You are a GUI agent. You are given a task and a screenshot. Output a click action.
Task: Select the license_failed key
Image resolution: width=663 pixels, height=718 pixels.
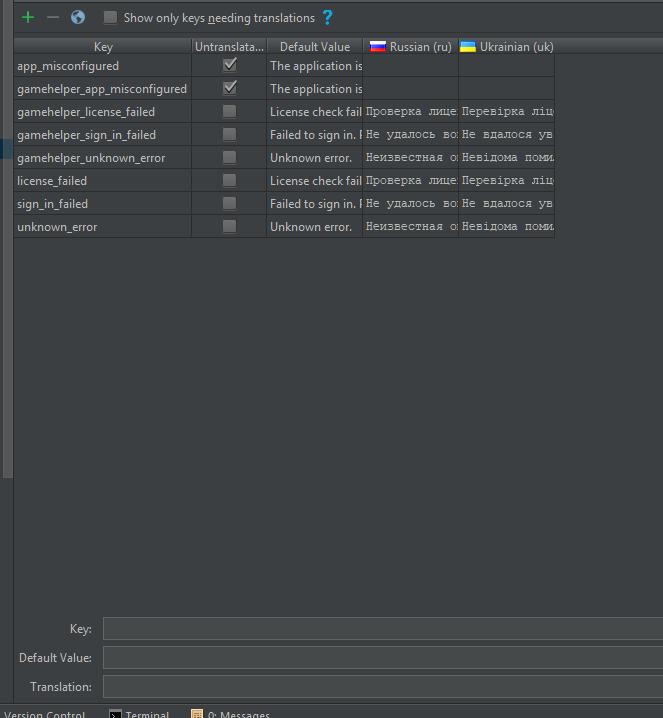(x=103, y=180)
